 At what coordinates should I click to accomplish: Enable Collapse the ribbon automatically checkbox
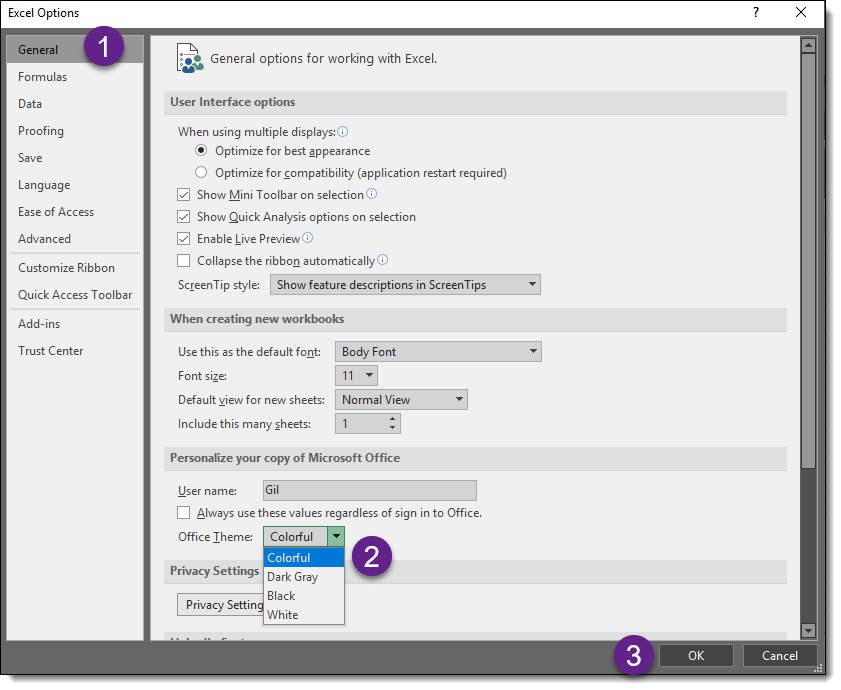tap(183, 261)
